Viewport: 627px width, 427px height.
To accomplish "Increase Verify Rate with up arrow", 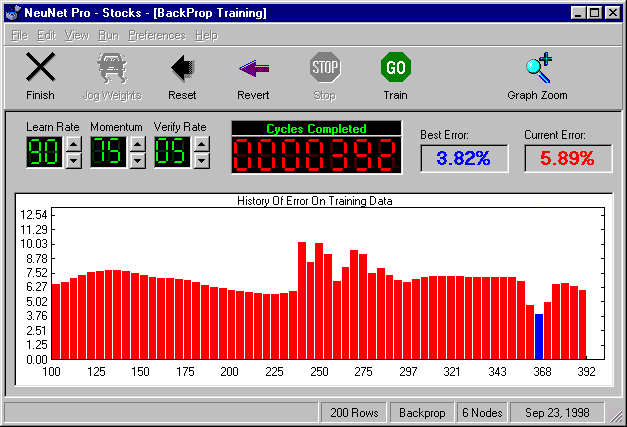I will (x=201, y=145).
